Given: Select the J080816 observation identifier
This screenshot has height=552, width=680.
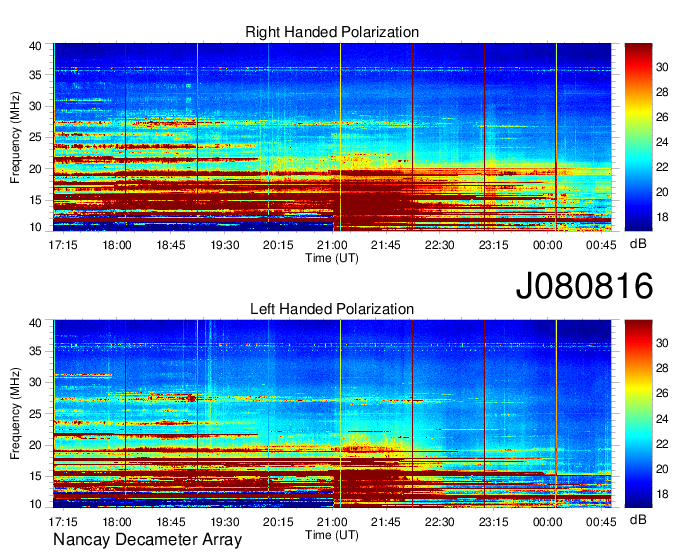Looking at the screenshot, I should pos(584,286).
